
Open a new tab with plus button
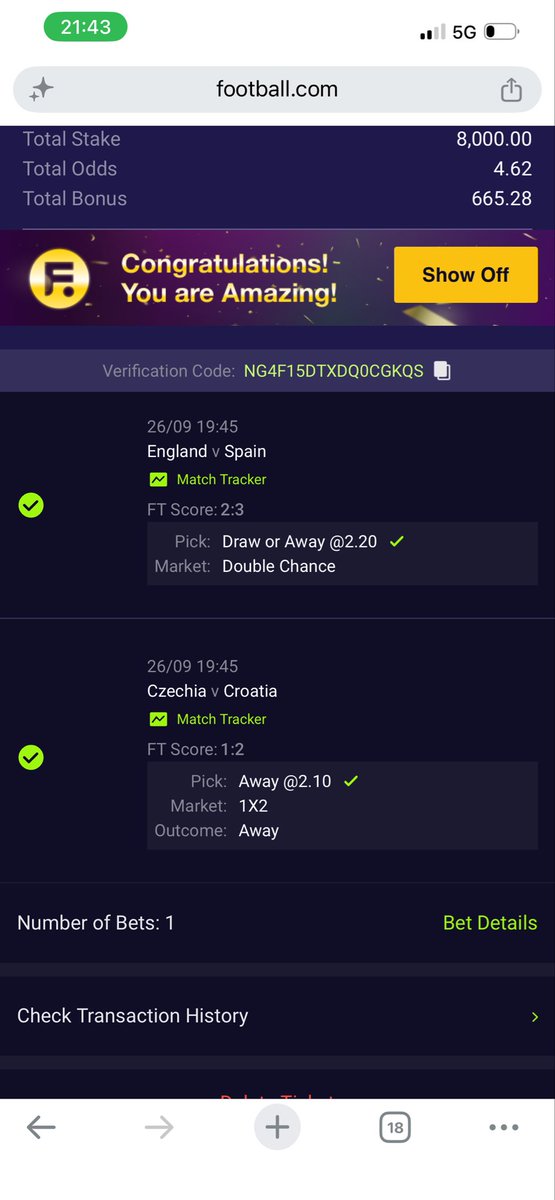tap(277, 1128)
